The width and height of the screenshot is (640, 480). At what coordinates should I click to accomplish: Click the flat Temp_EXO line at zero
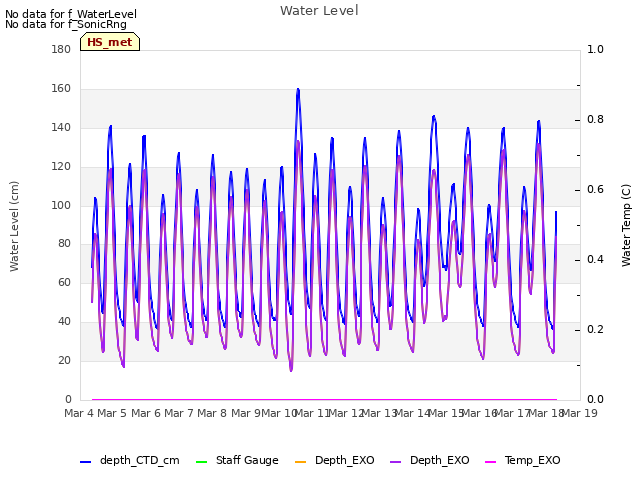point(324,399)
